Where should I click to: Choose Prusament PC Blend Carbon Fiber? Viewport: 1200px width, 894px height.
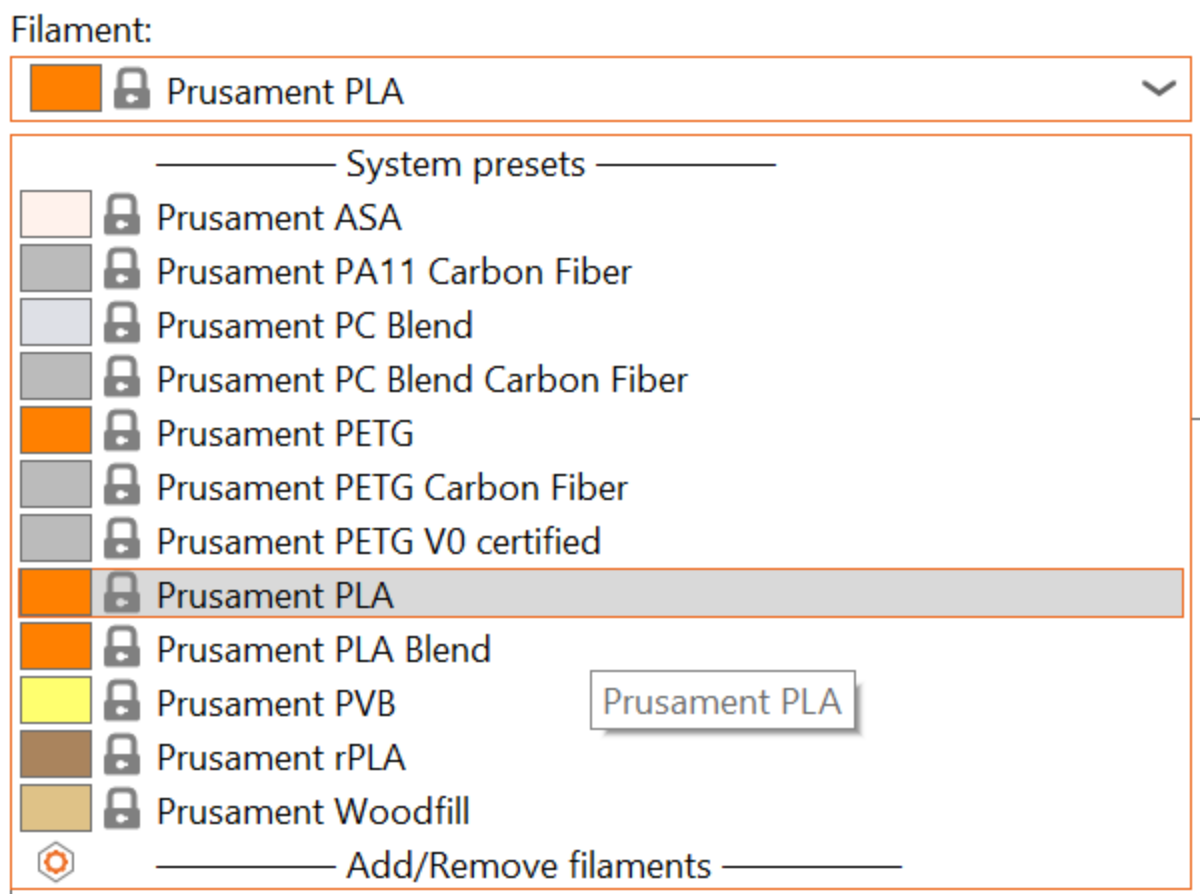point(422,379)
